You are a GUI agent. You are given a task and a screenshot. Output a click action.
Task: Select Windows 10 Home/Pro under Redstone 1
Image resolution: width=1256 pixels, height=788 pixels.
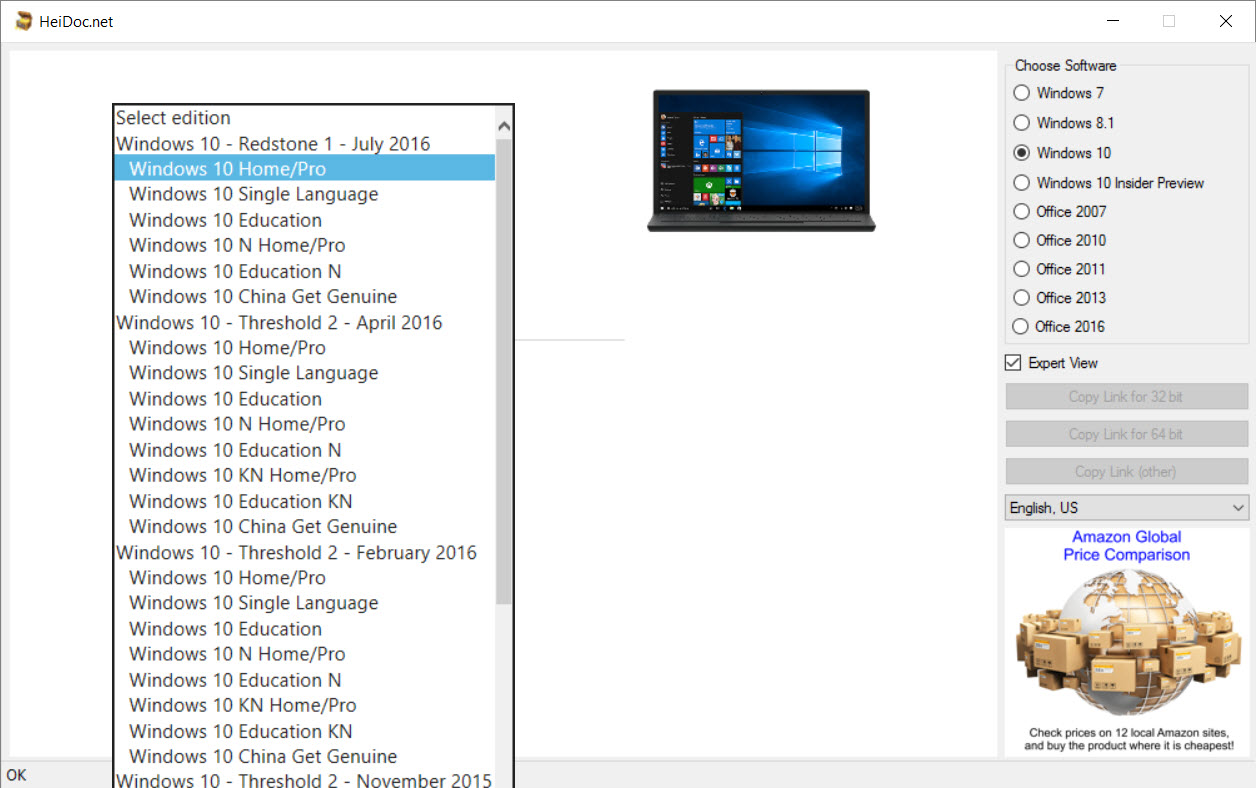305,169
